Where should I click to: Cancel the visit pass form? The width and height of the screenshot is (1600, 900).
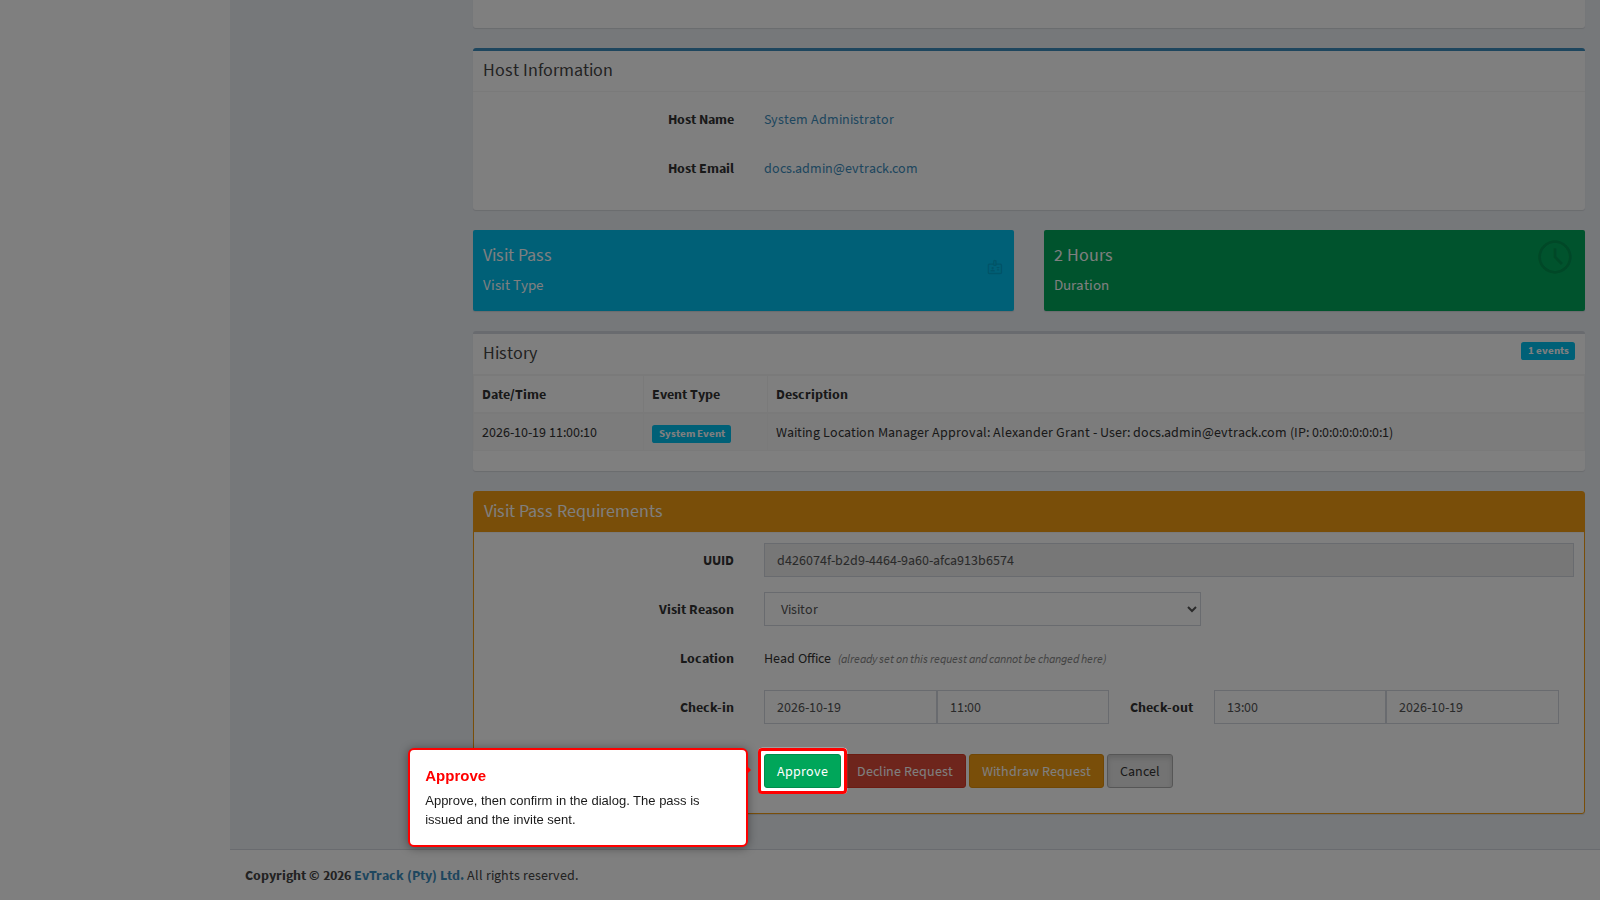pos(1140,771)
